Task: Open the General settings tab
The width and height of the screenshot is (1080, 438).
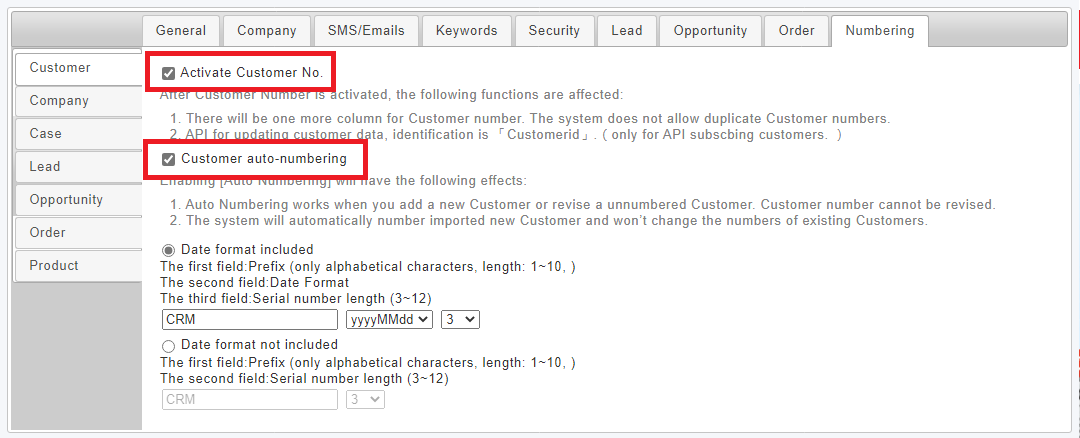Action: (x=181, y=31)
